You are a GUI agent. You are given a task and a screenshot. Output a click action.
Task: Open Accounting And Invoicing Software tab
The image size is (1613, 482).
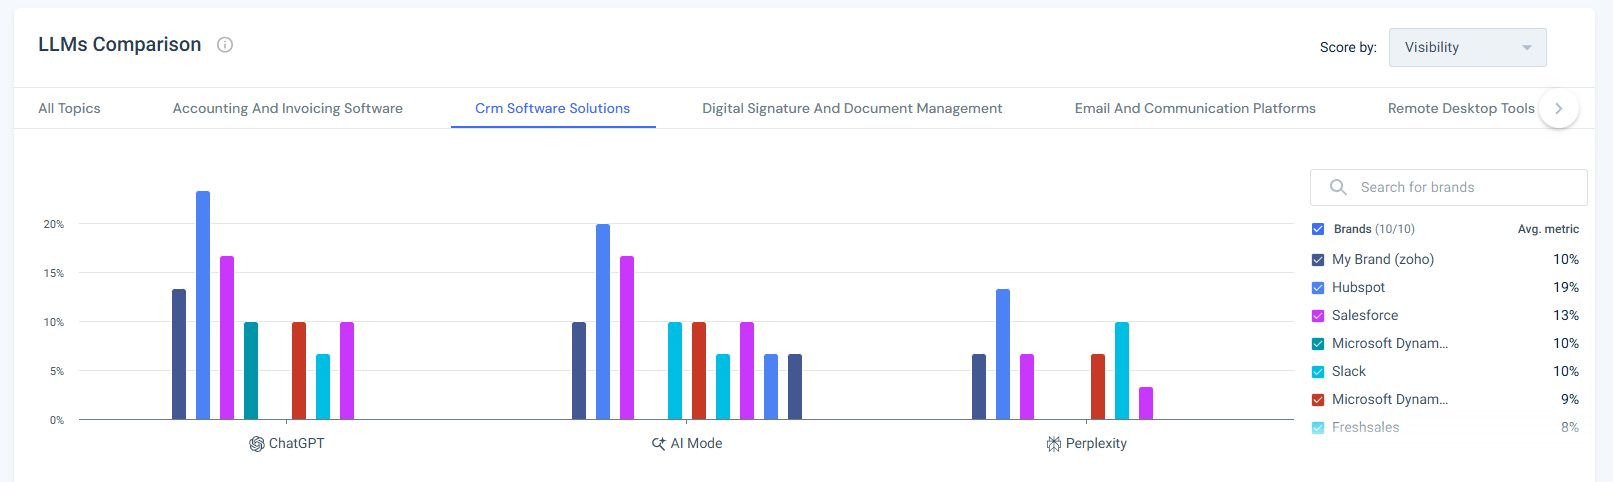[288, 108]
